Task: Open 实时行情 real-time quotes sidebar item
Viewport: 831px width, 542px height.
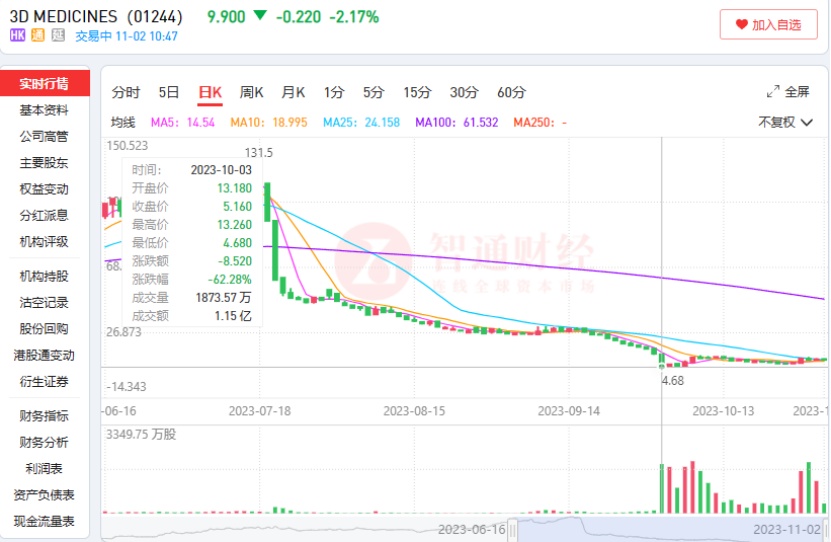Action: click(x=45, y=83)
